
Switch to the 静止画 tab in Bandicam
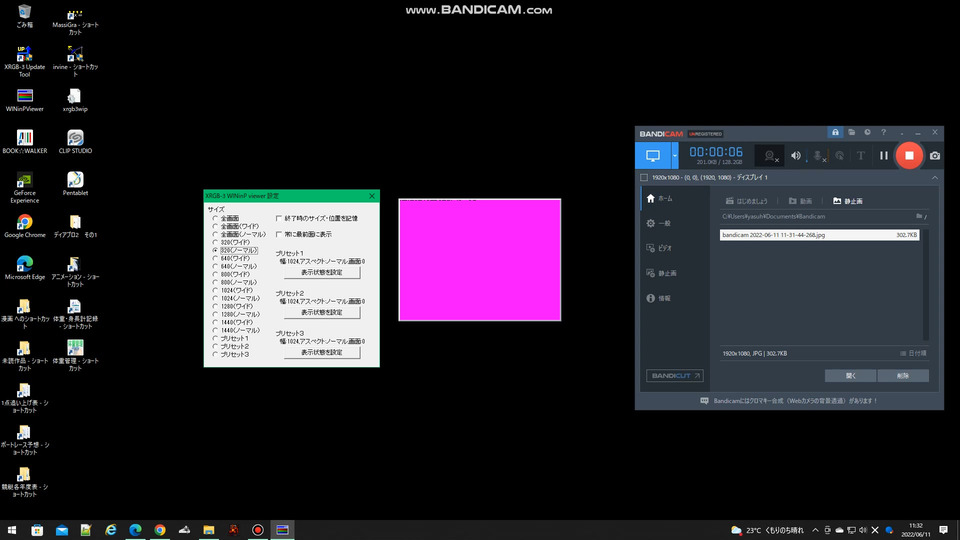[848, 201]
